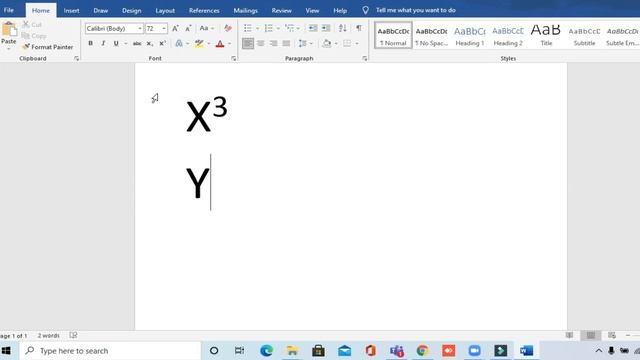This screenshot has height=360, width=640.
Task: Justify the text
Action: pos(287,43)
